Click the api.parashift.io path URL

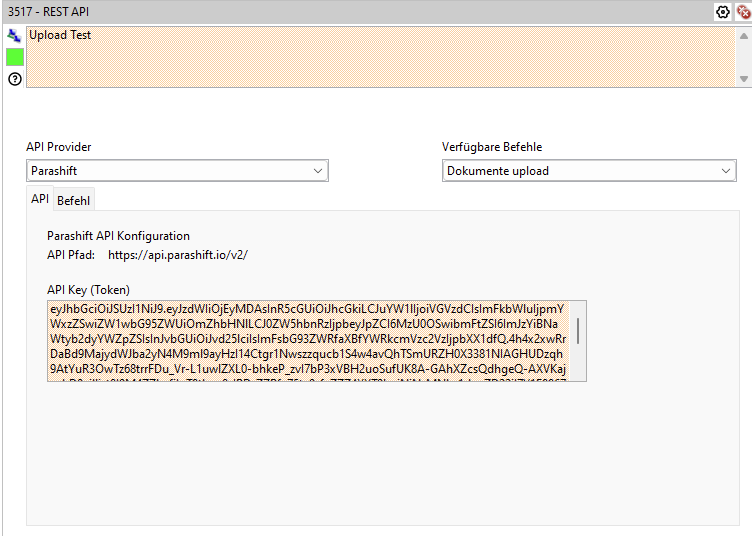[178, 255]
